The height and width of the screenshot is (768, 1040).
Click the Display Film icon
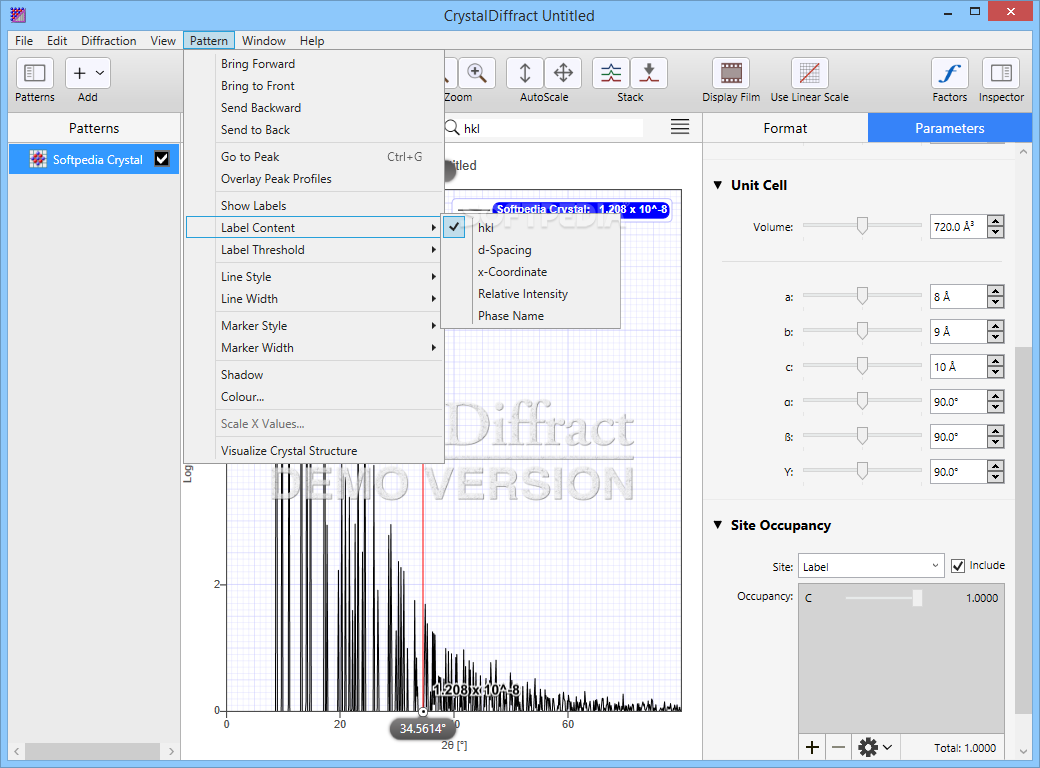point(731,72)
